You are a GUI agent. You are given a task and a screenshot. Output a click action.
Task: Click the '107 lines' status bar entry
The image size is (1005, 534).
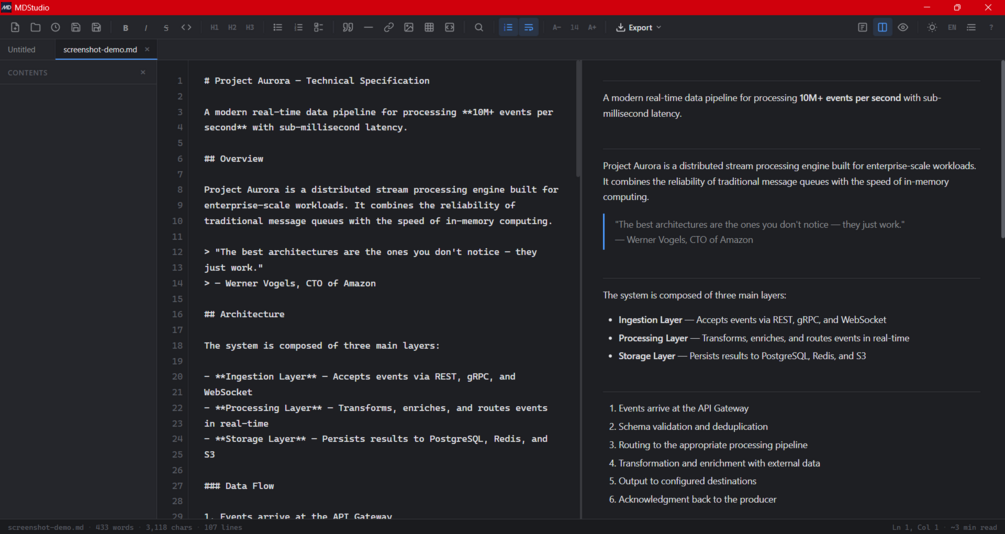pyautogui.click(x=223, y=528)
